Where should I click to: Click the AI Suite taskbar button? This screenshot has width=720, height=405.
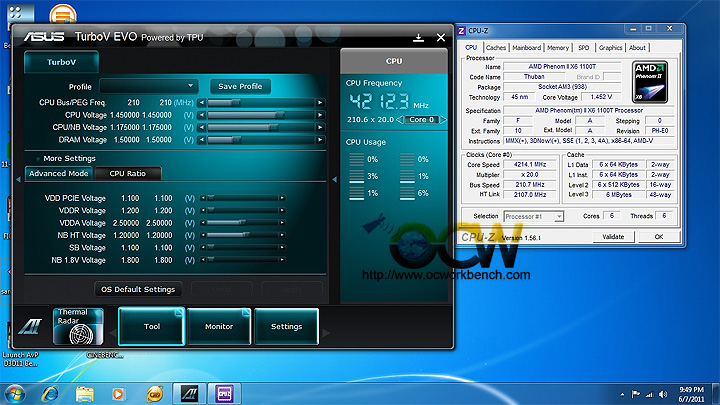coord(189,394)
